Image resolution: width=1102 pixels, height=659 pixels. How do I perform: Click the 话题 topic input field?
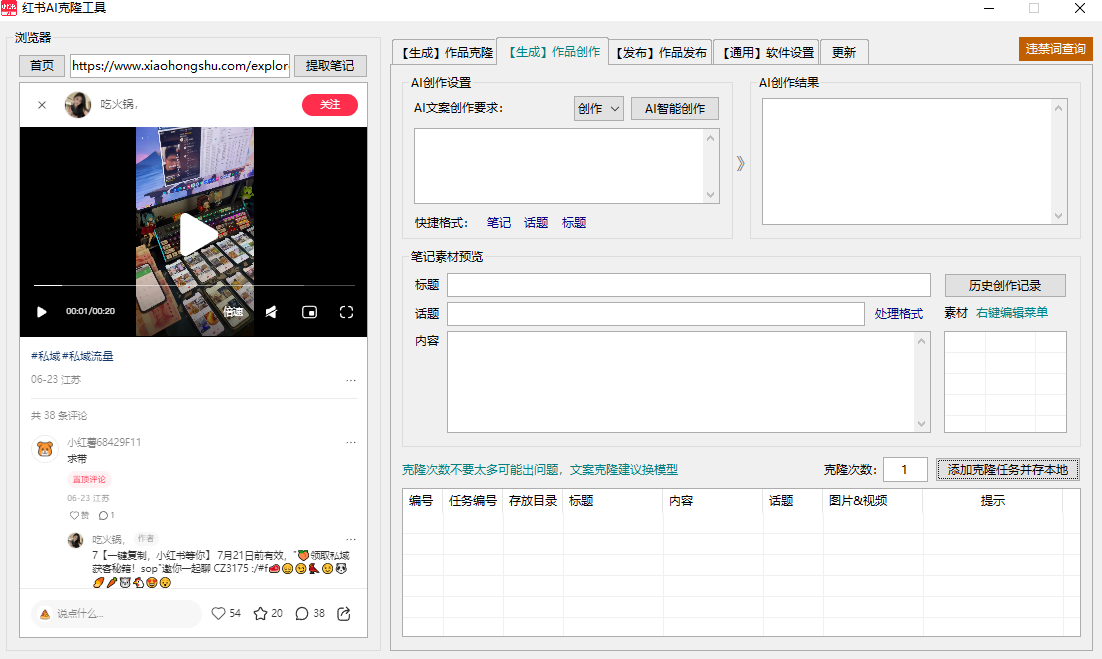pyautogui.click(x=656, y=314)
